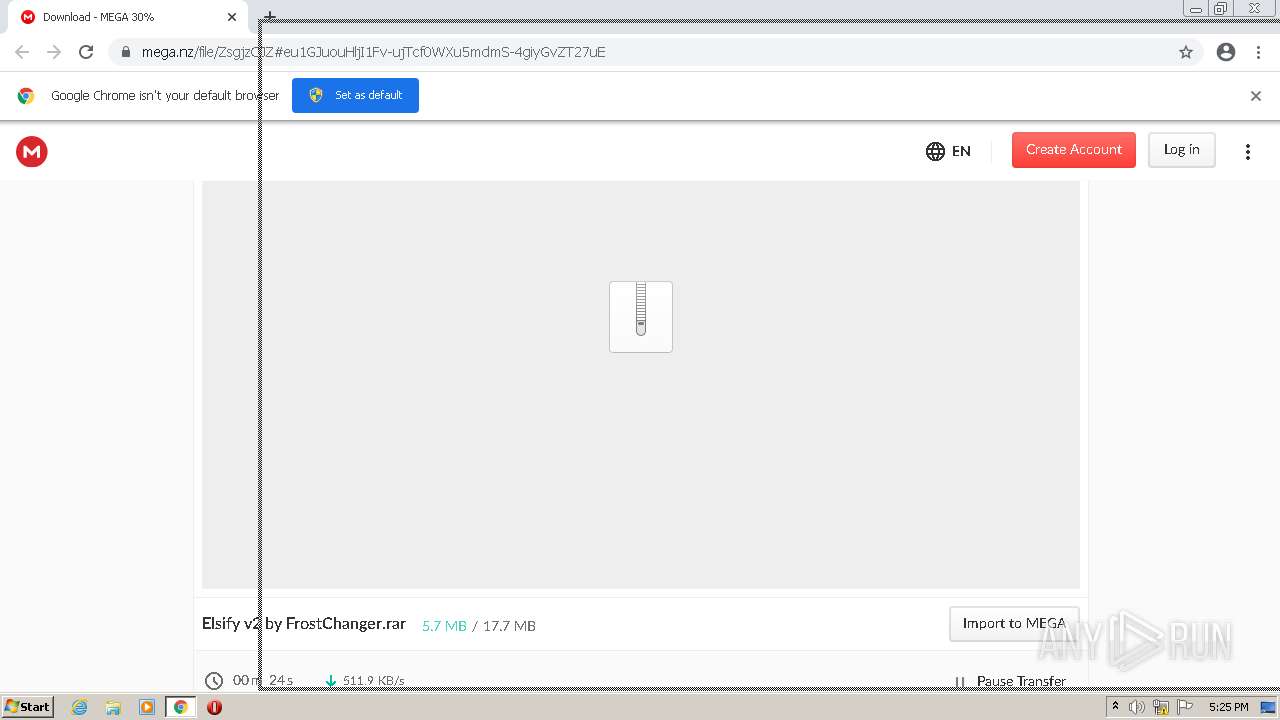Click the forward navigation arrow
The width and height of the screenshot is (1280, 720).
point(54,52)
